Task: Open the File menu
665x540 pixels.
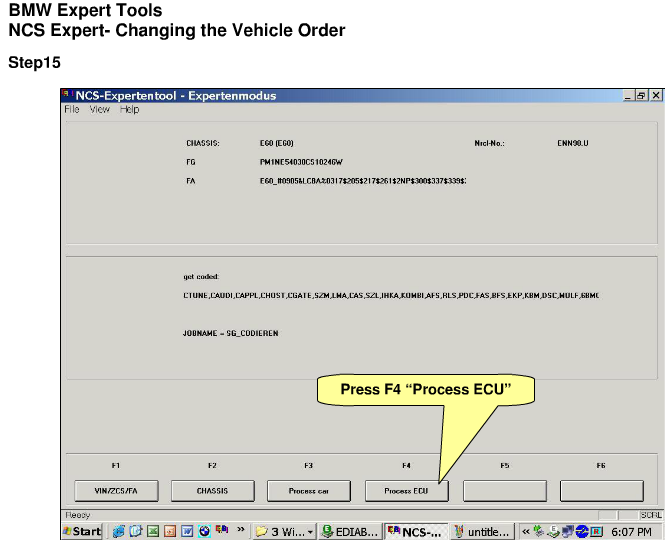Action: pyautogui.click(x=72, y=109)
